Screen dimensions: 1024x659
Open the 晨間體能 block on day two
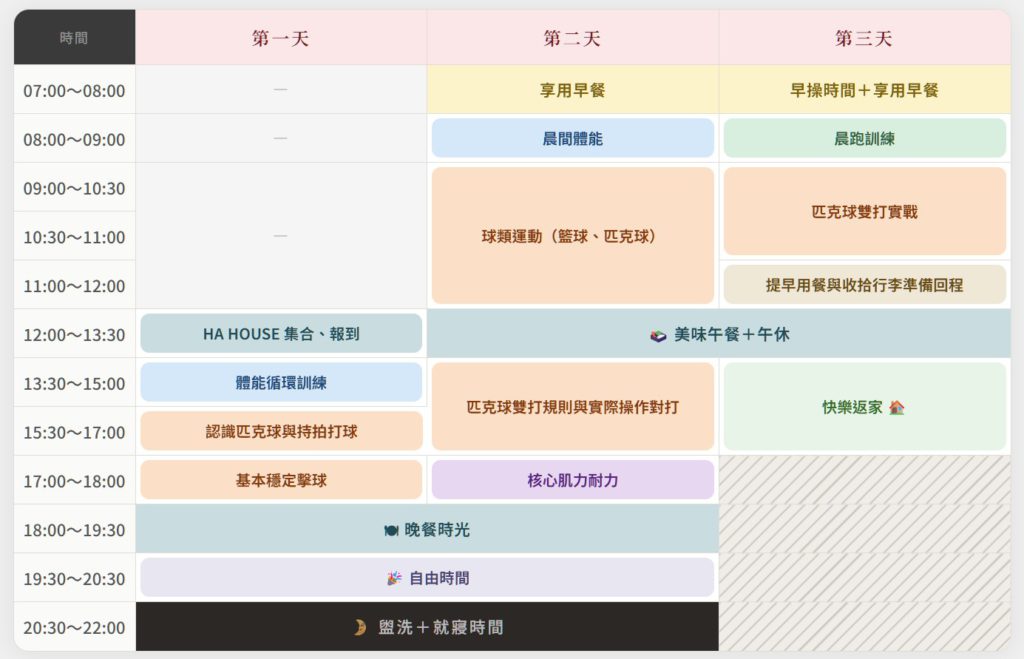[572, 139]
